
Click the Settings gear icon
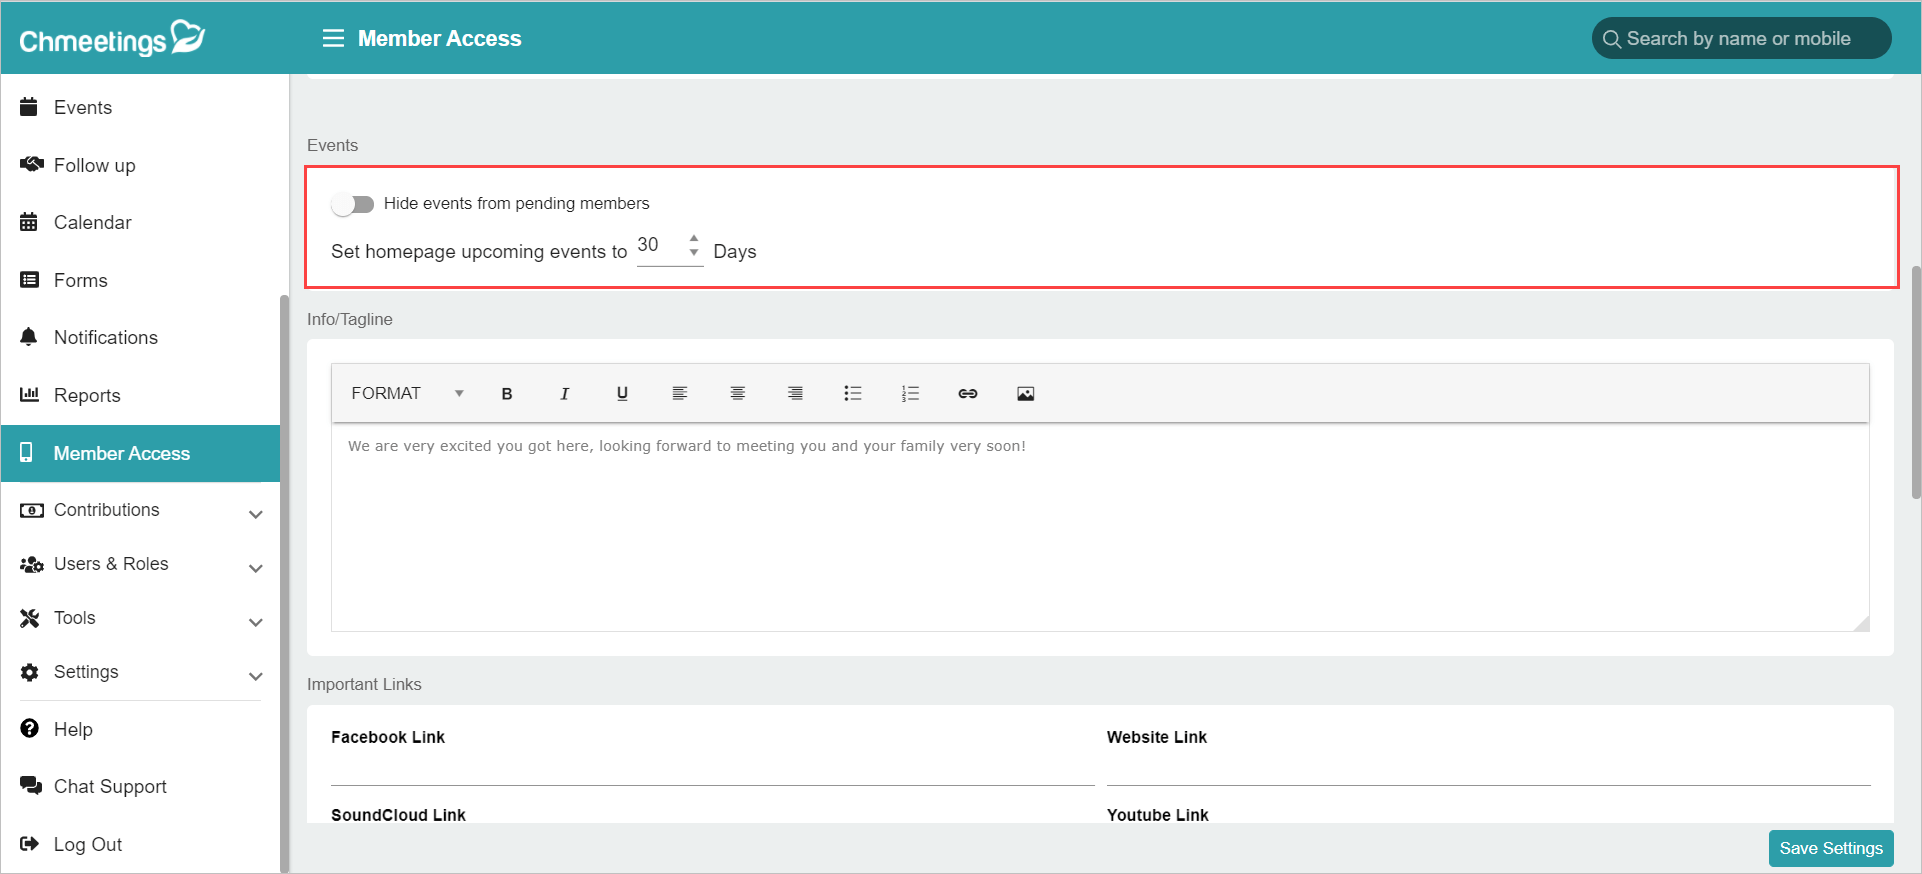point(30,672)
